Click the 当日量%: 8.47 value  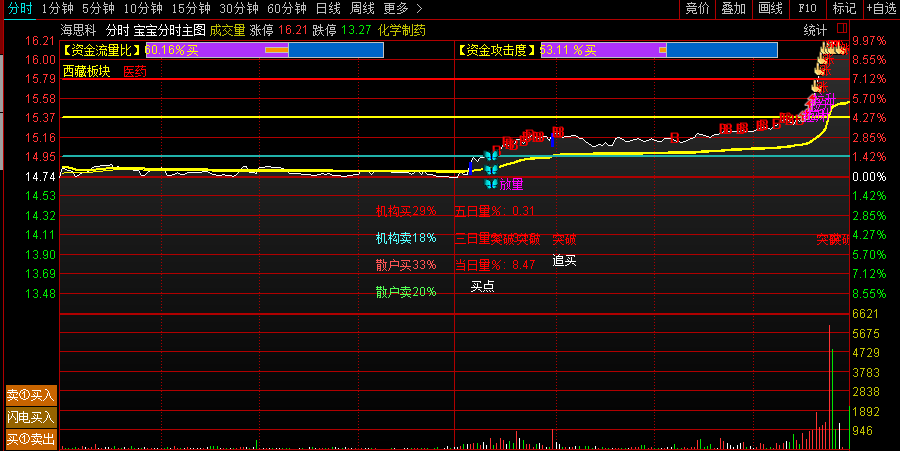494,265
